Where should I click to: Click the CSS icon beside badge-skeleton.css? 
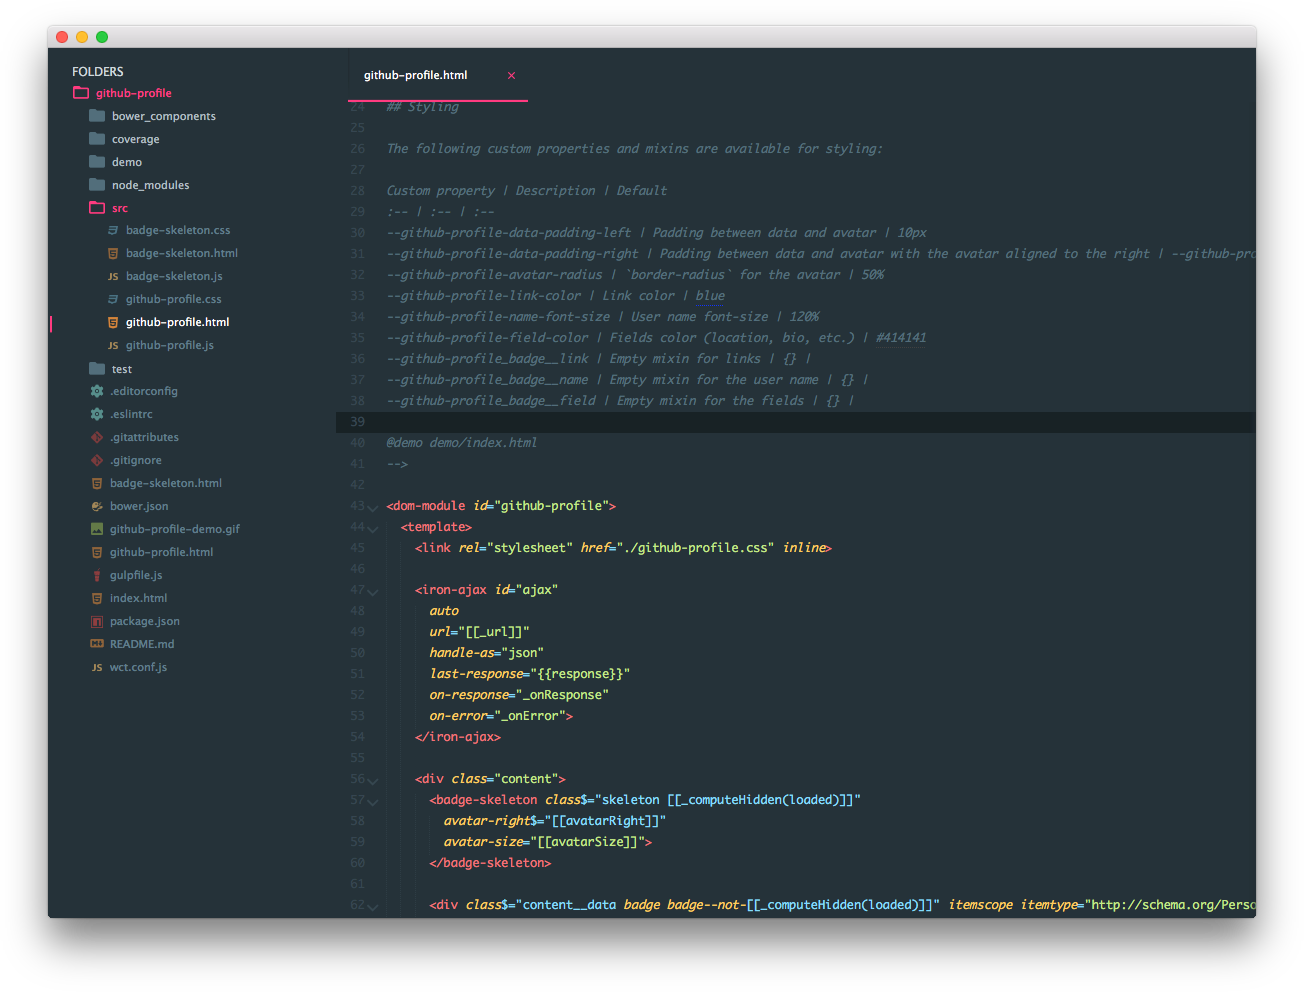coord(113,230)
